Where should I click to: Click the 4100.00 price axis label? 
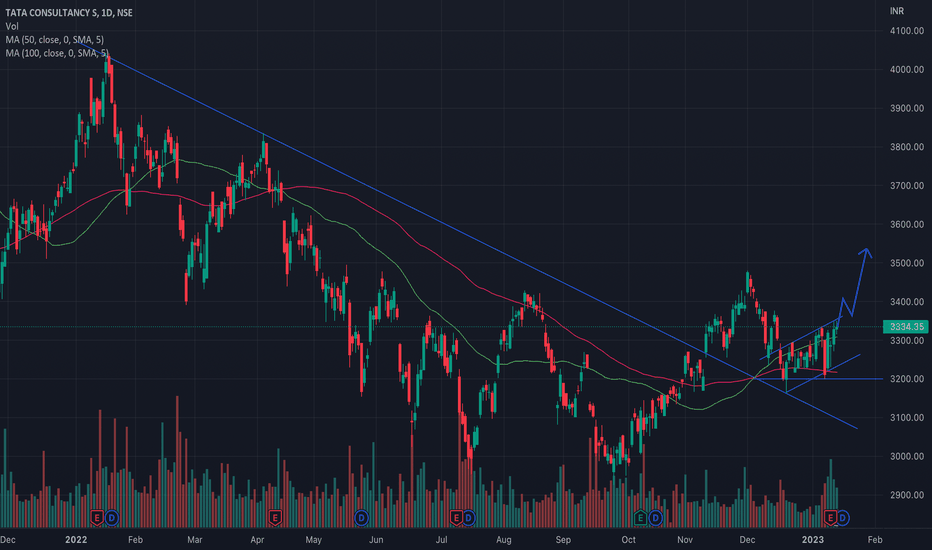(x=906, y=31)
